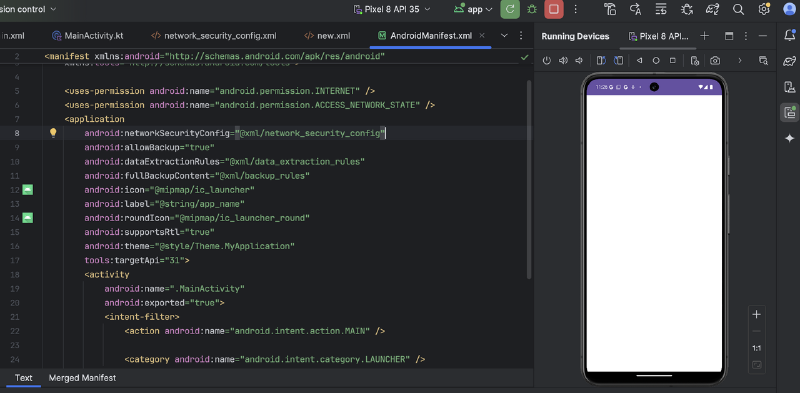800x393 pixels.
Task: Toggle Running Devices window view mode icon
Action: click(x=729, y=36)
